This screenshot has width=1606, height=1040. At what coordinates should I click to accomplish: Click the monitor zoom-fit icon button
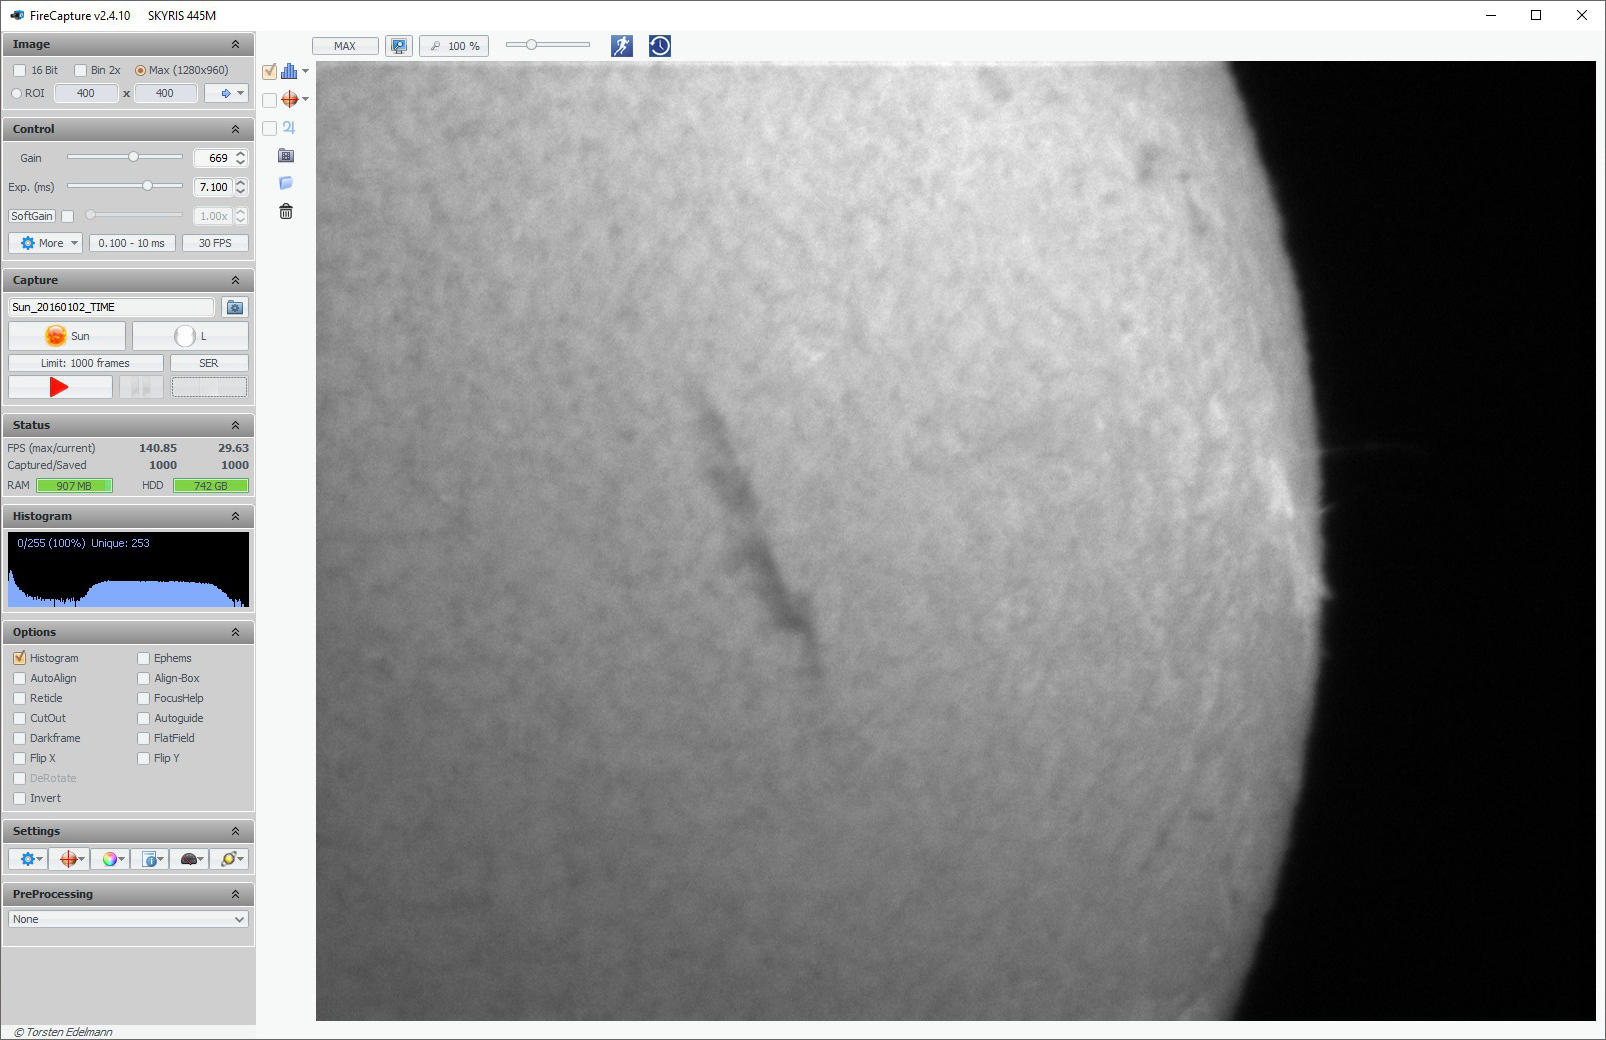(399, 46)
